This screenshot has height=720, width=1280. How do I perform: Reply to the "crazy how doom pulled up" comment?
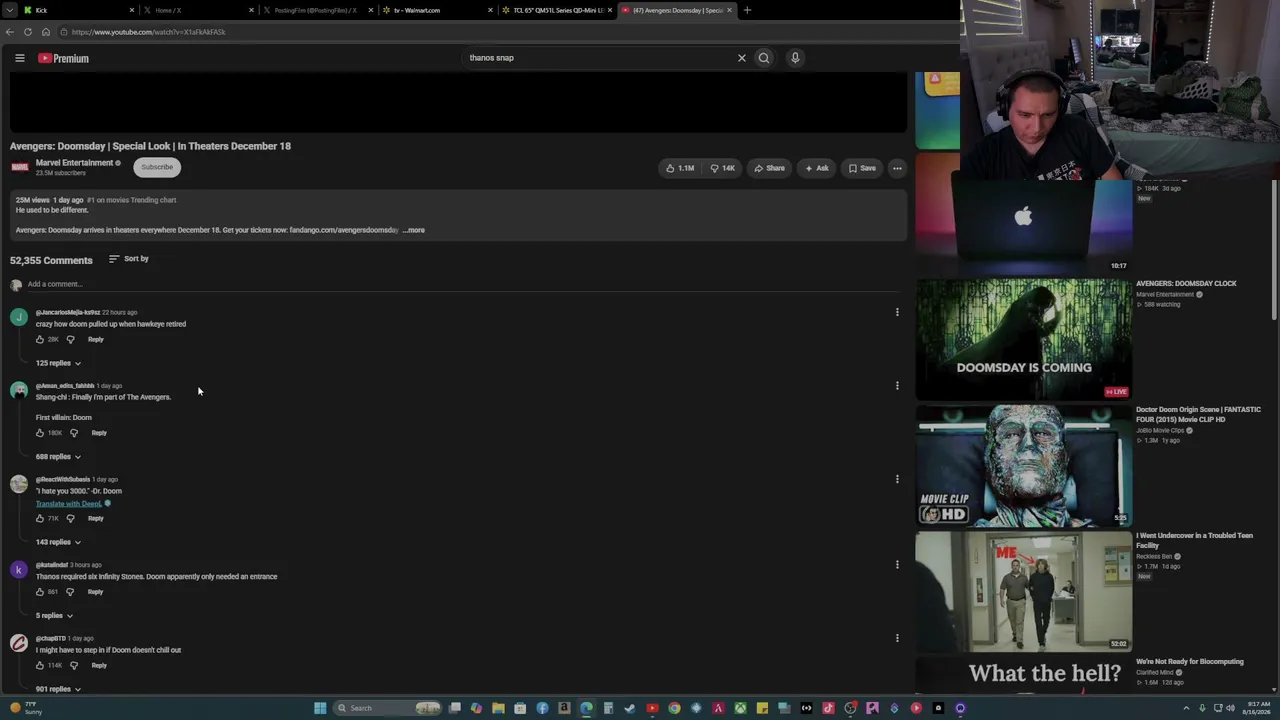(x=95, y=340)
